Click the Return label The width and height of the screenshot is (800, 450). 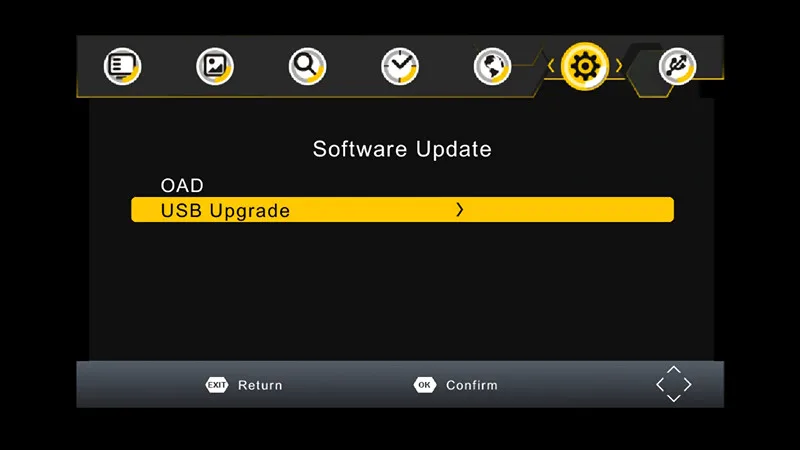[x=260, y=385]
